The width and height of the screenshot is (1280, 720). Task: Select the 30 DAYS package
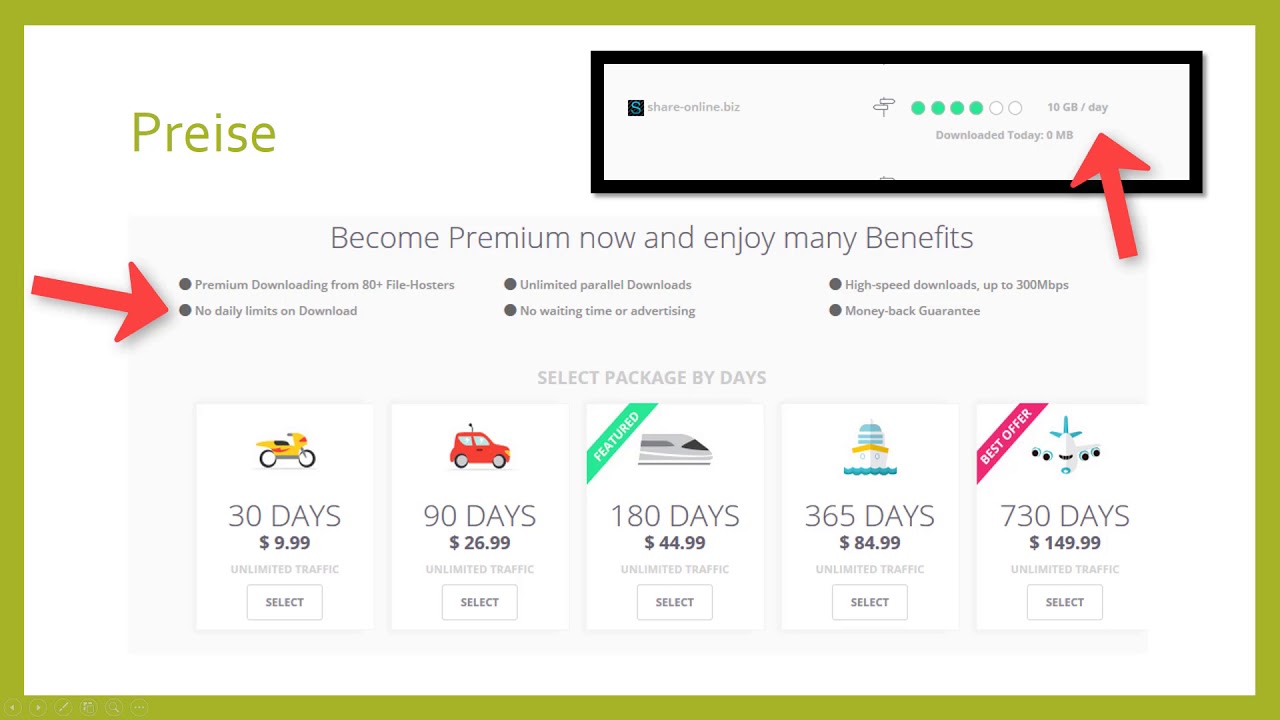pyautogui.click(x=285, y=602)
